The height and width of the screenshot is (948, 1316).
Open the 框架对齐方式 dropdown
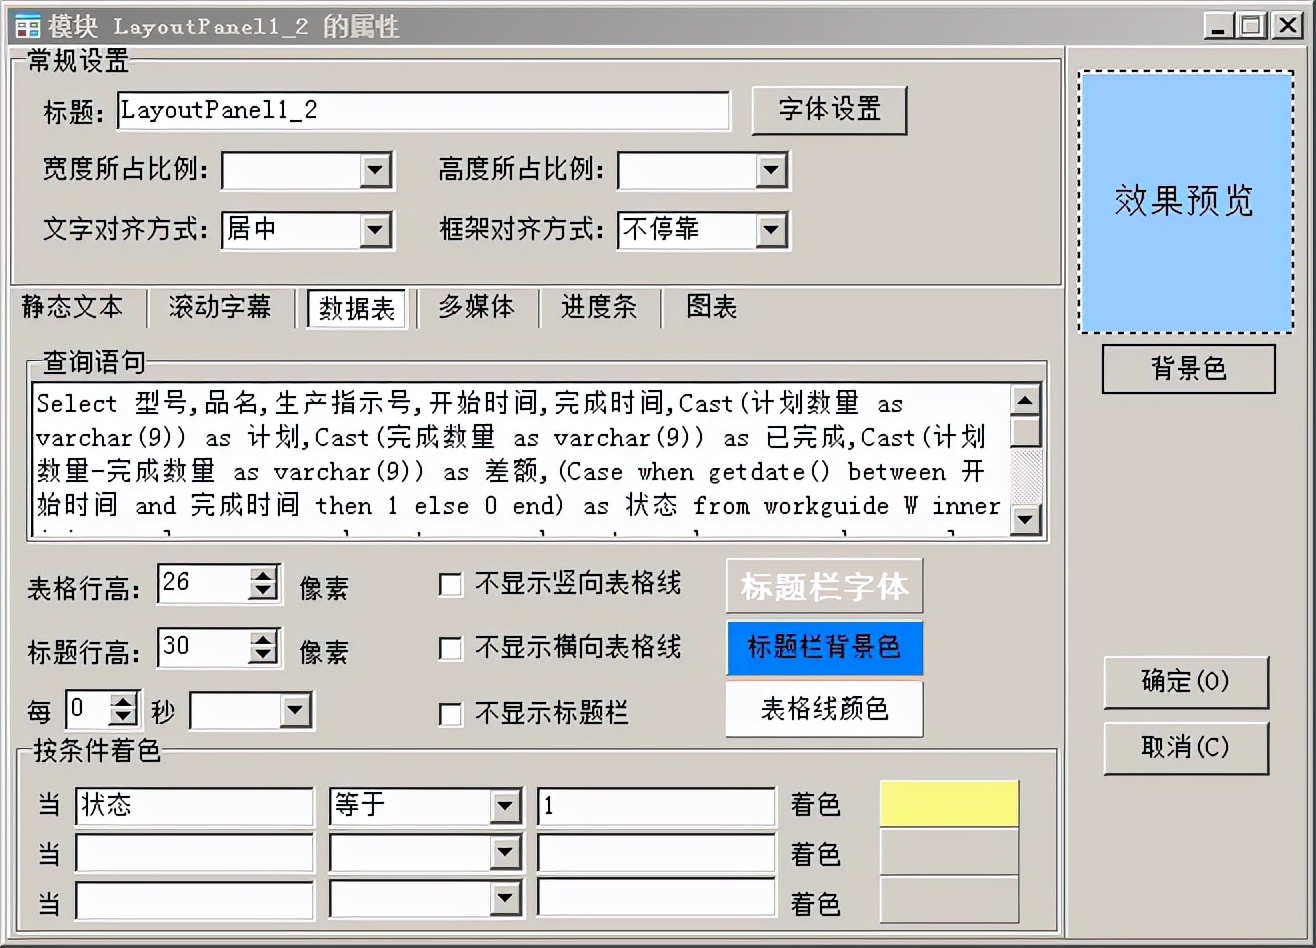click(771, 231)
